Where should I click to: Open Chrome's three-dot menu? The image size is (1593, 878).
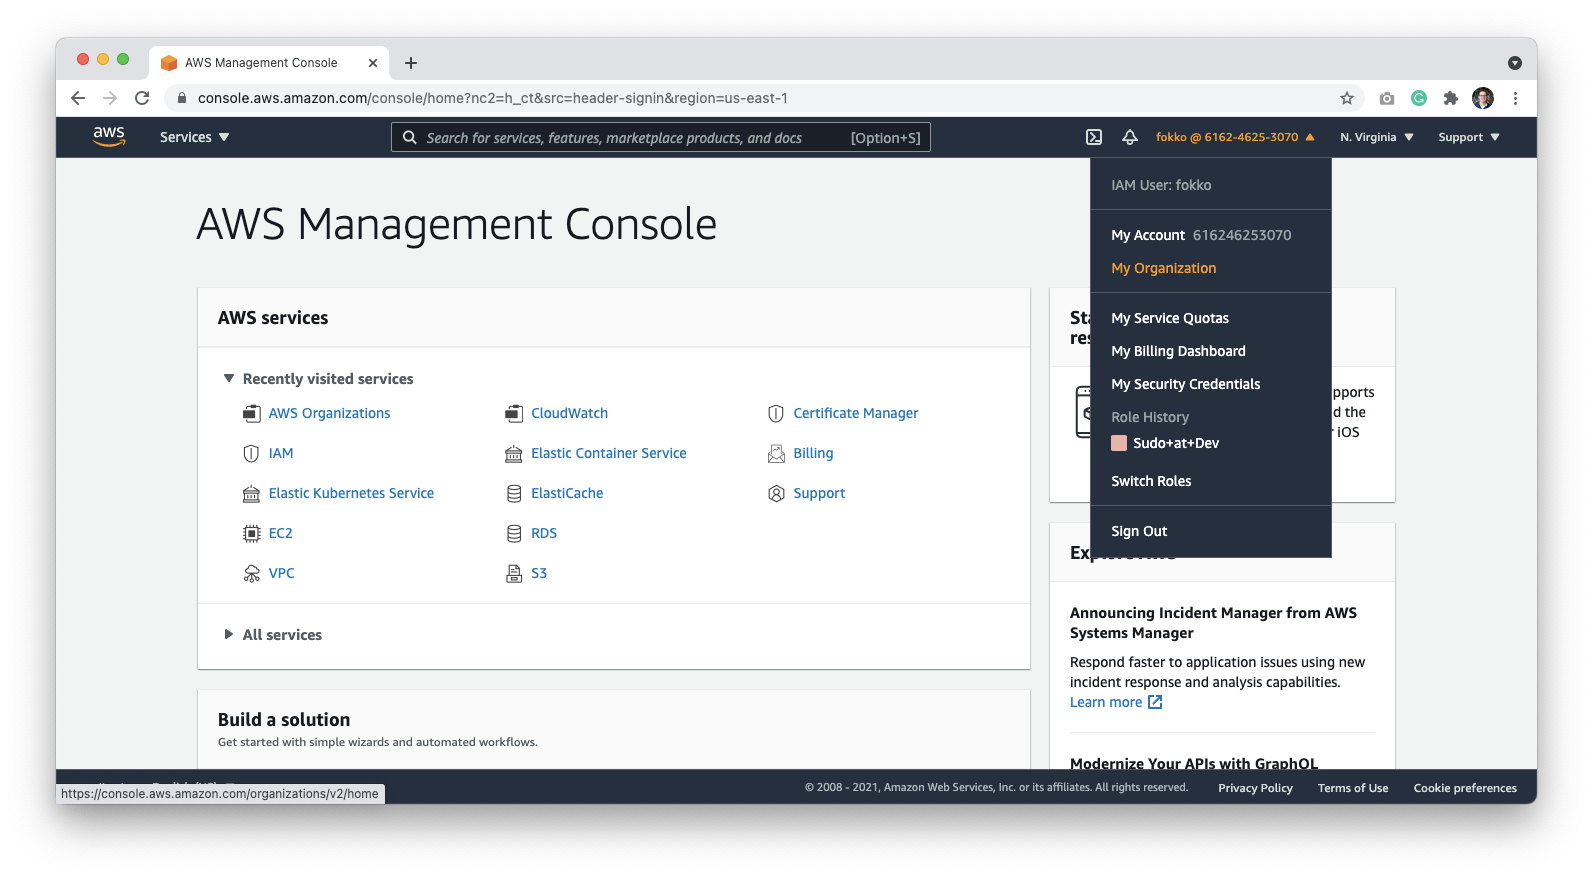1515,98
